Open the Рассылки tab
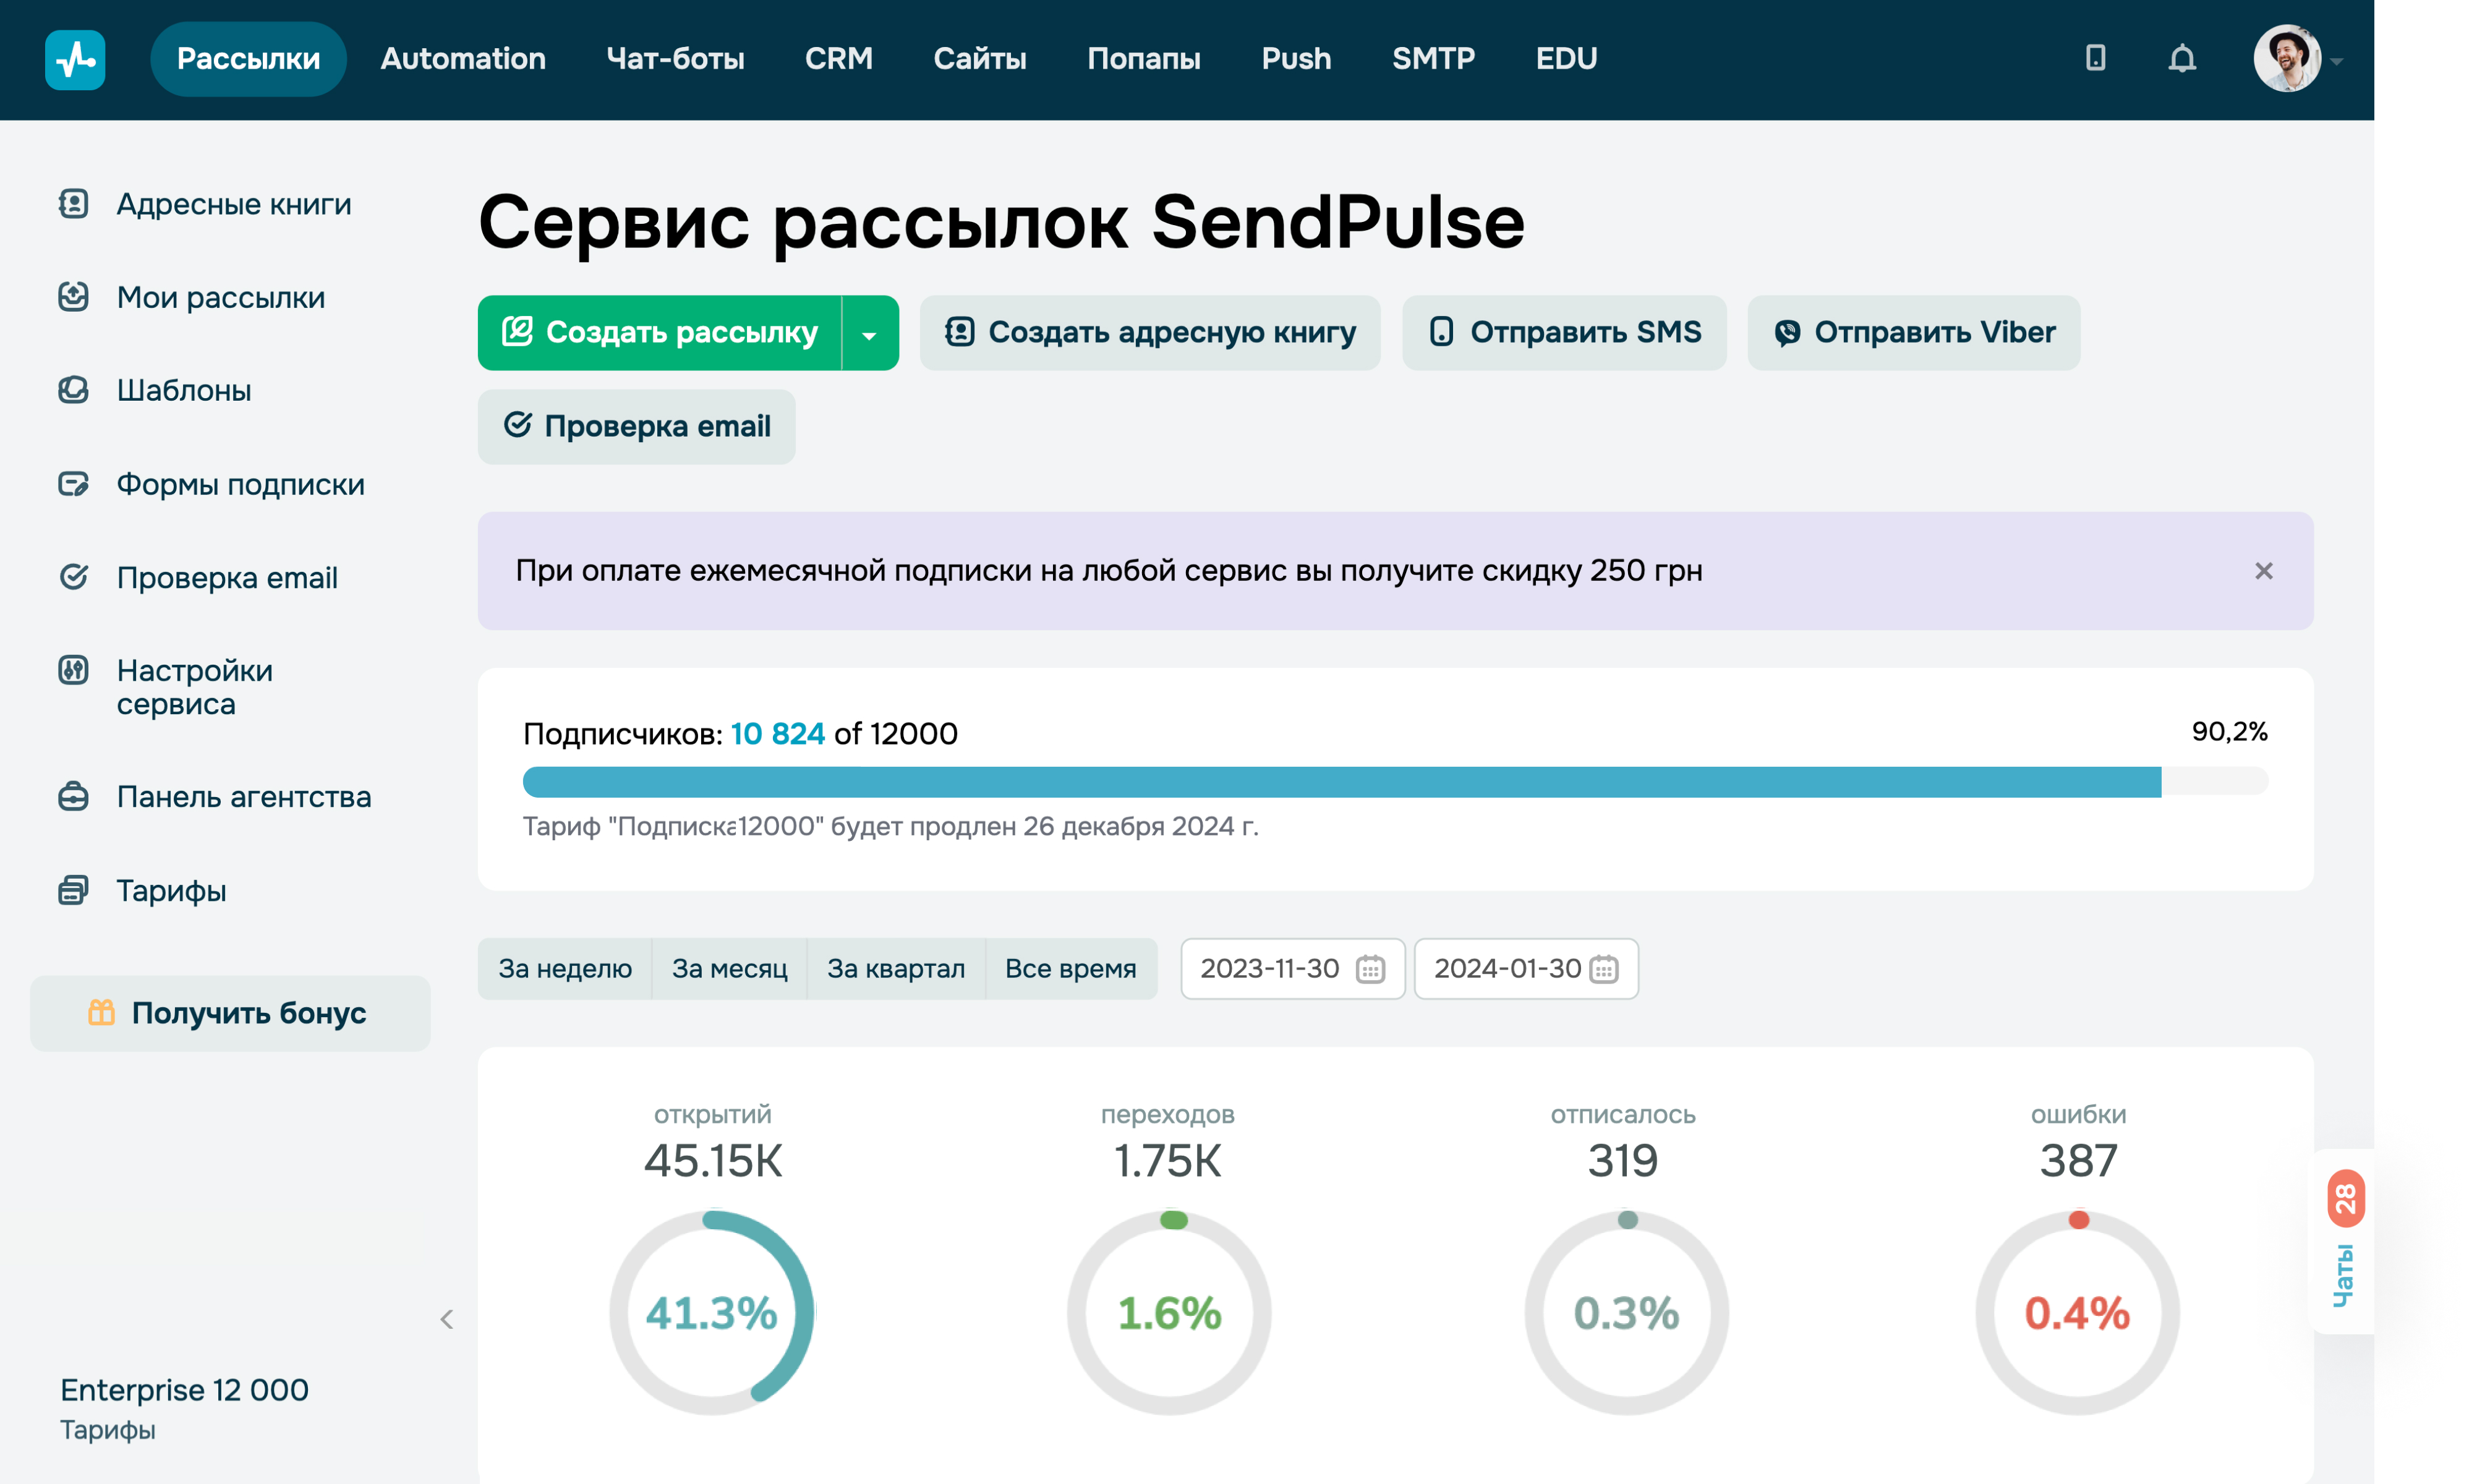 (248, 59)
